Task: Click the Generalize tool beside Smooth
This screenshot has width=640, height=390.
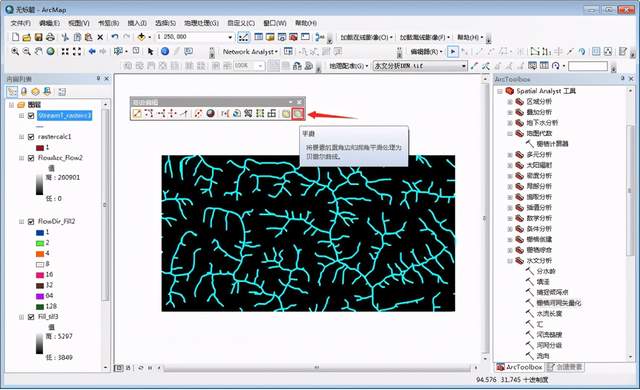Action: pyautogui.click(x=286, y=113)
